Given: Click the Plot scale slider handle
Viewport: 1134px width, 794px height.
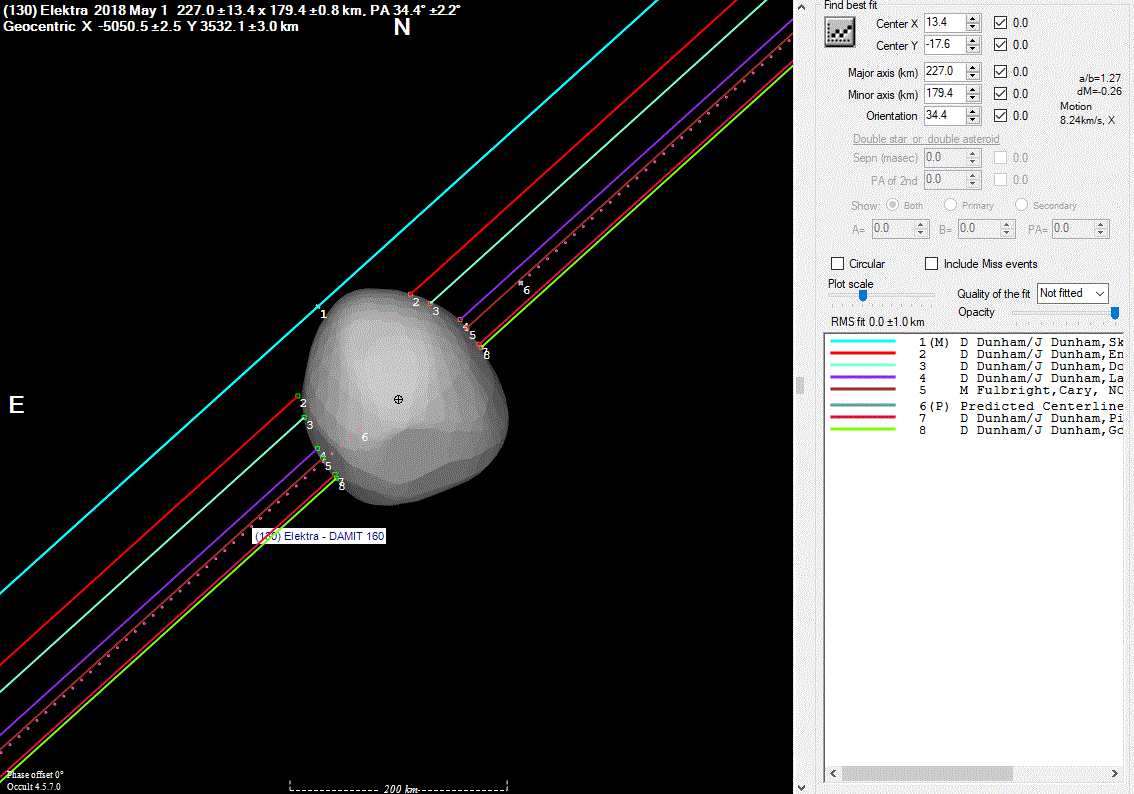Looking at the screenshot, I should [x=862, y=295].
